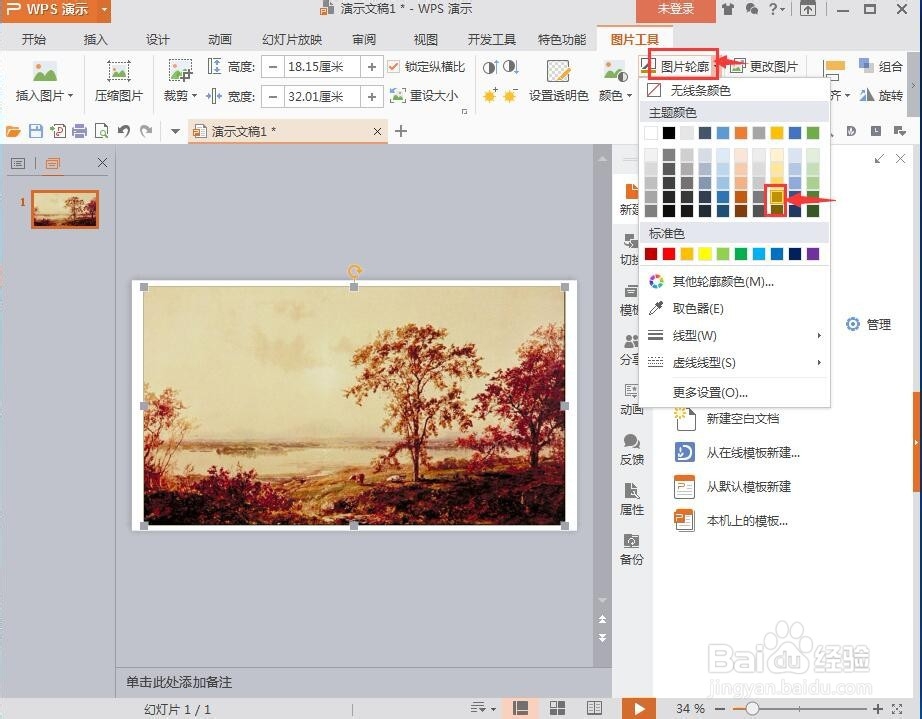Click the Save icon in quick toolbar
Screen dimensions: 922x719
pyautogui.click(x=36, y=131)
